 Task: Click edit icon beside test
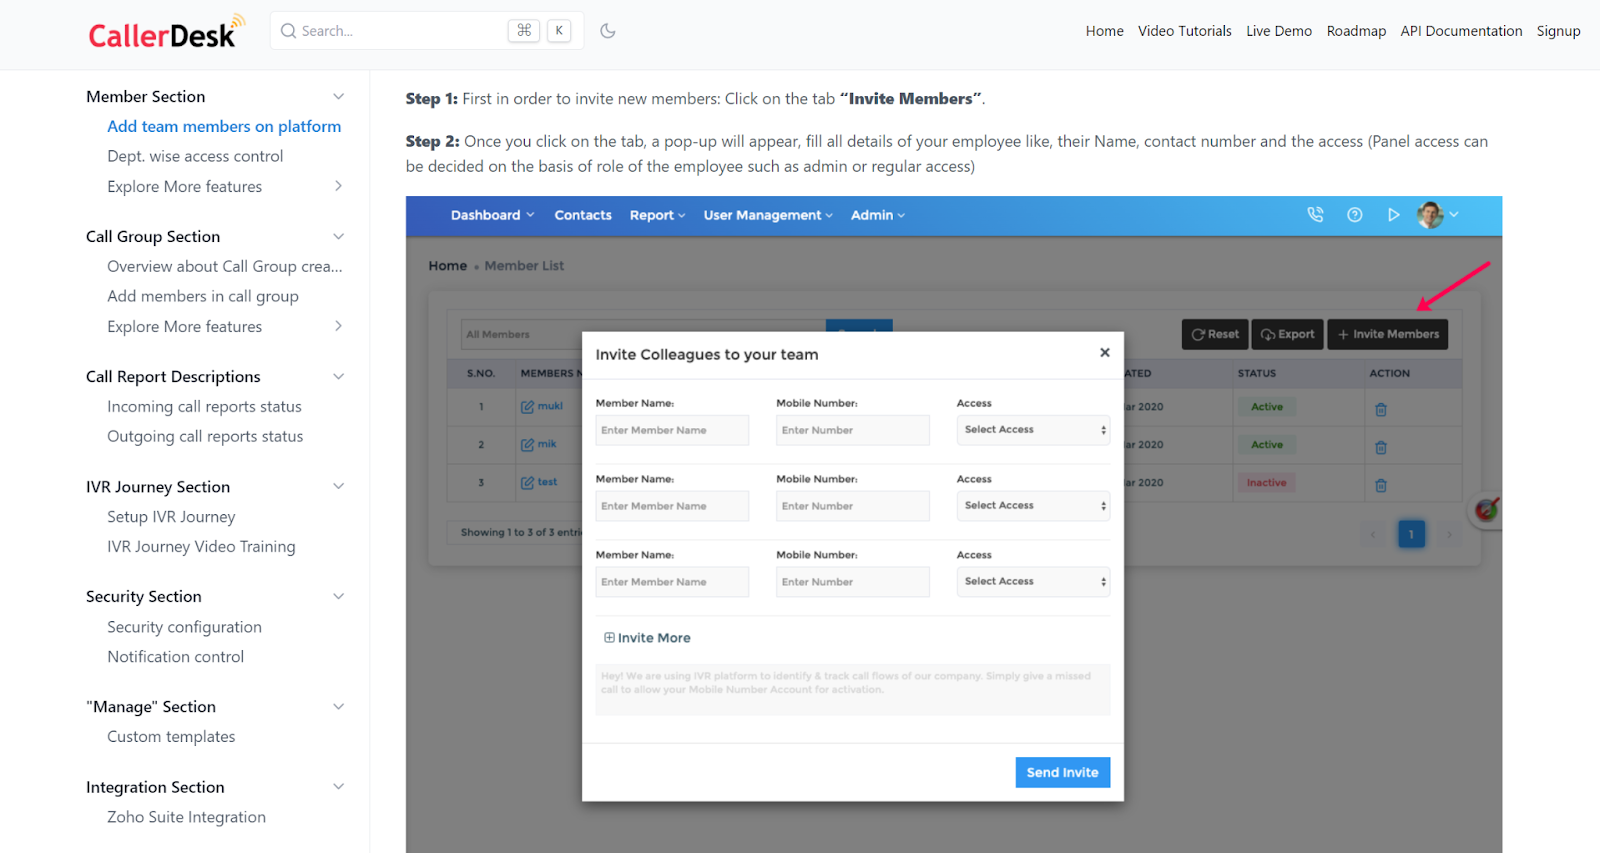527,483
